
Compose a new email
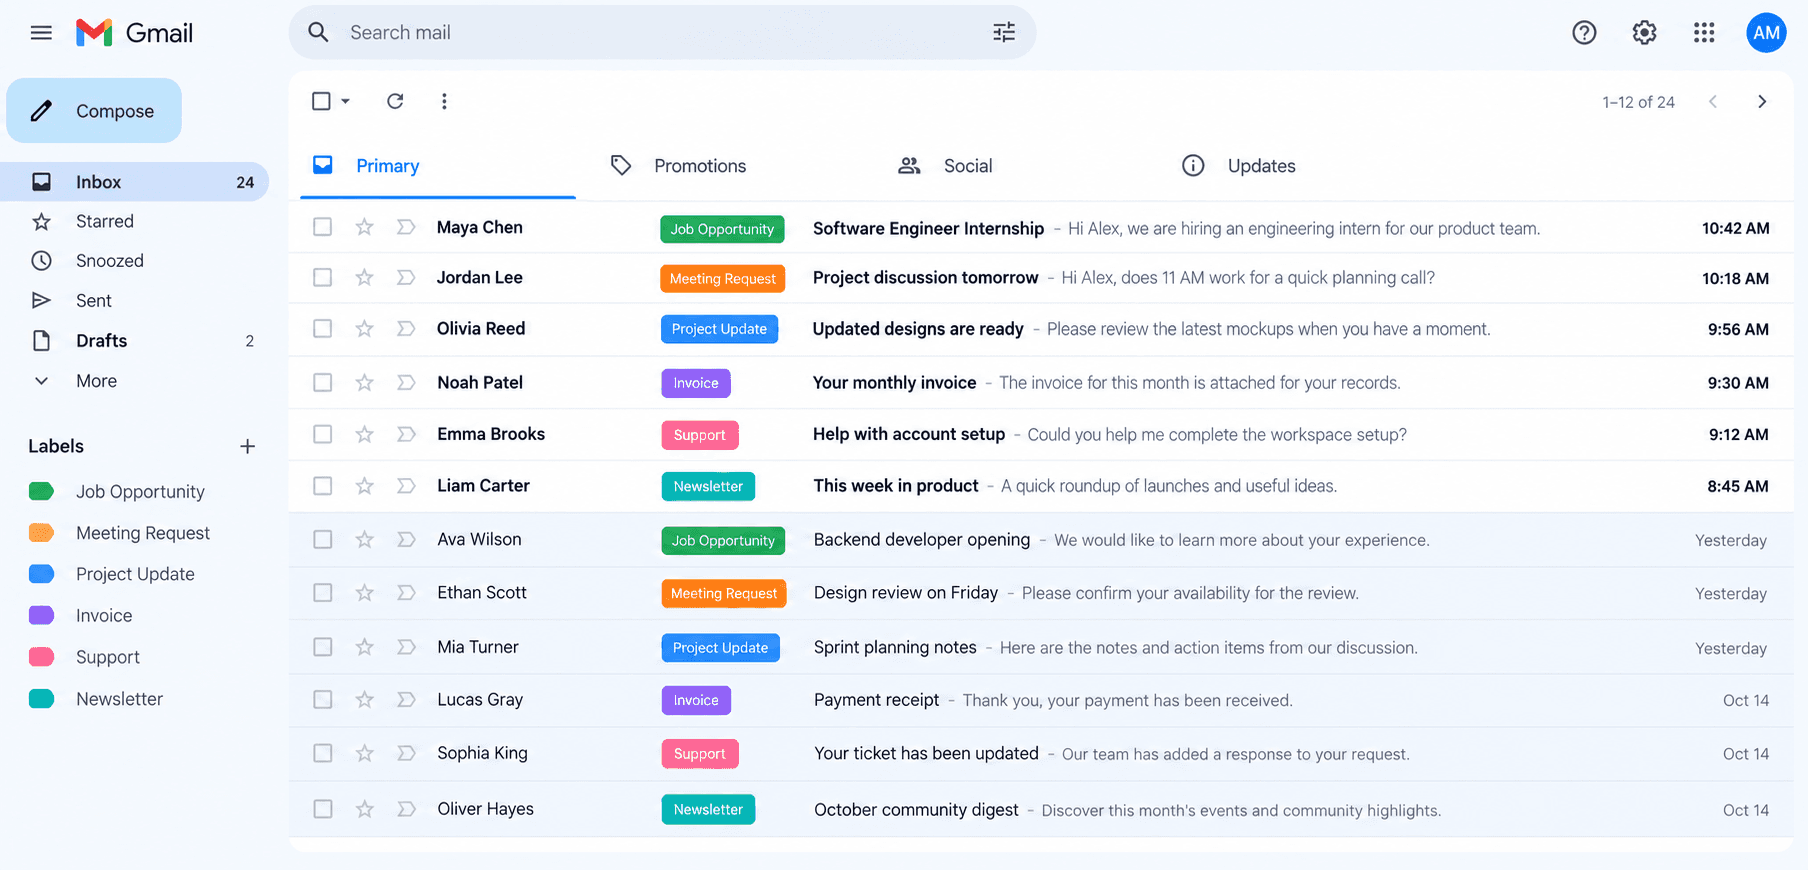[94, 111]
